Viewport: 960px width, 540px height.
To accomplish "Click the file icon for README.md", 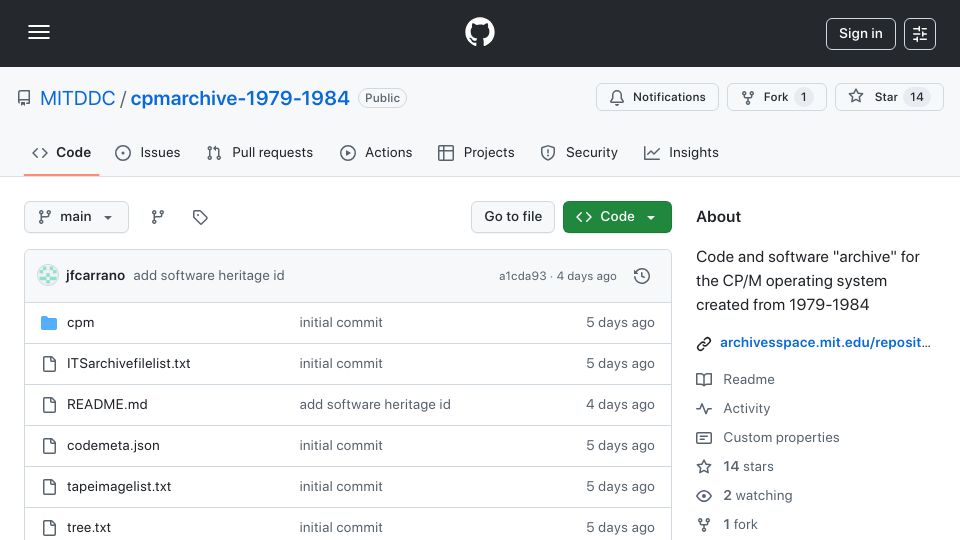I will point(50,405).
